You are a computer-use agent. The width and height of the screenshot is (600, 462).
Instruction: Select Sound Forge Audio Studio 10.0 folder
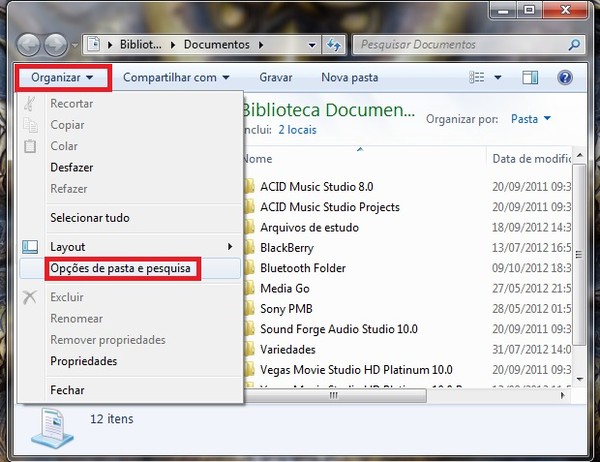tap(339, 329)
